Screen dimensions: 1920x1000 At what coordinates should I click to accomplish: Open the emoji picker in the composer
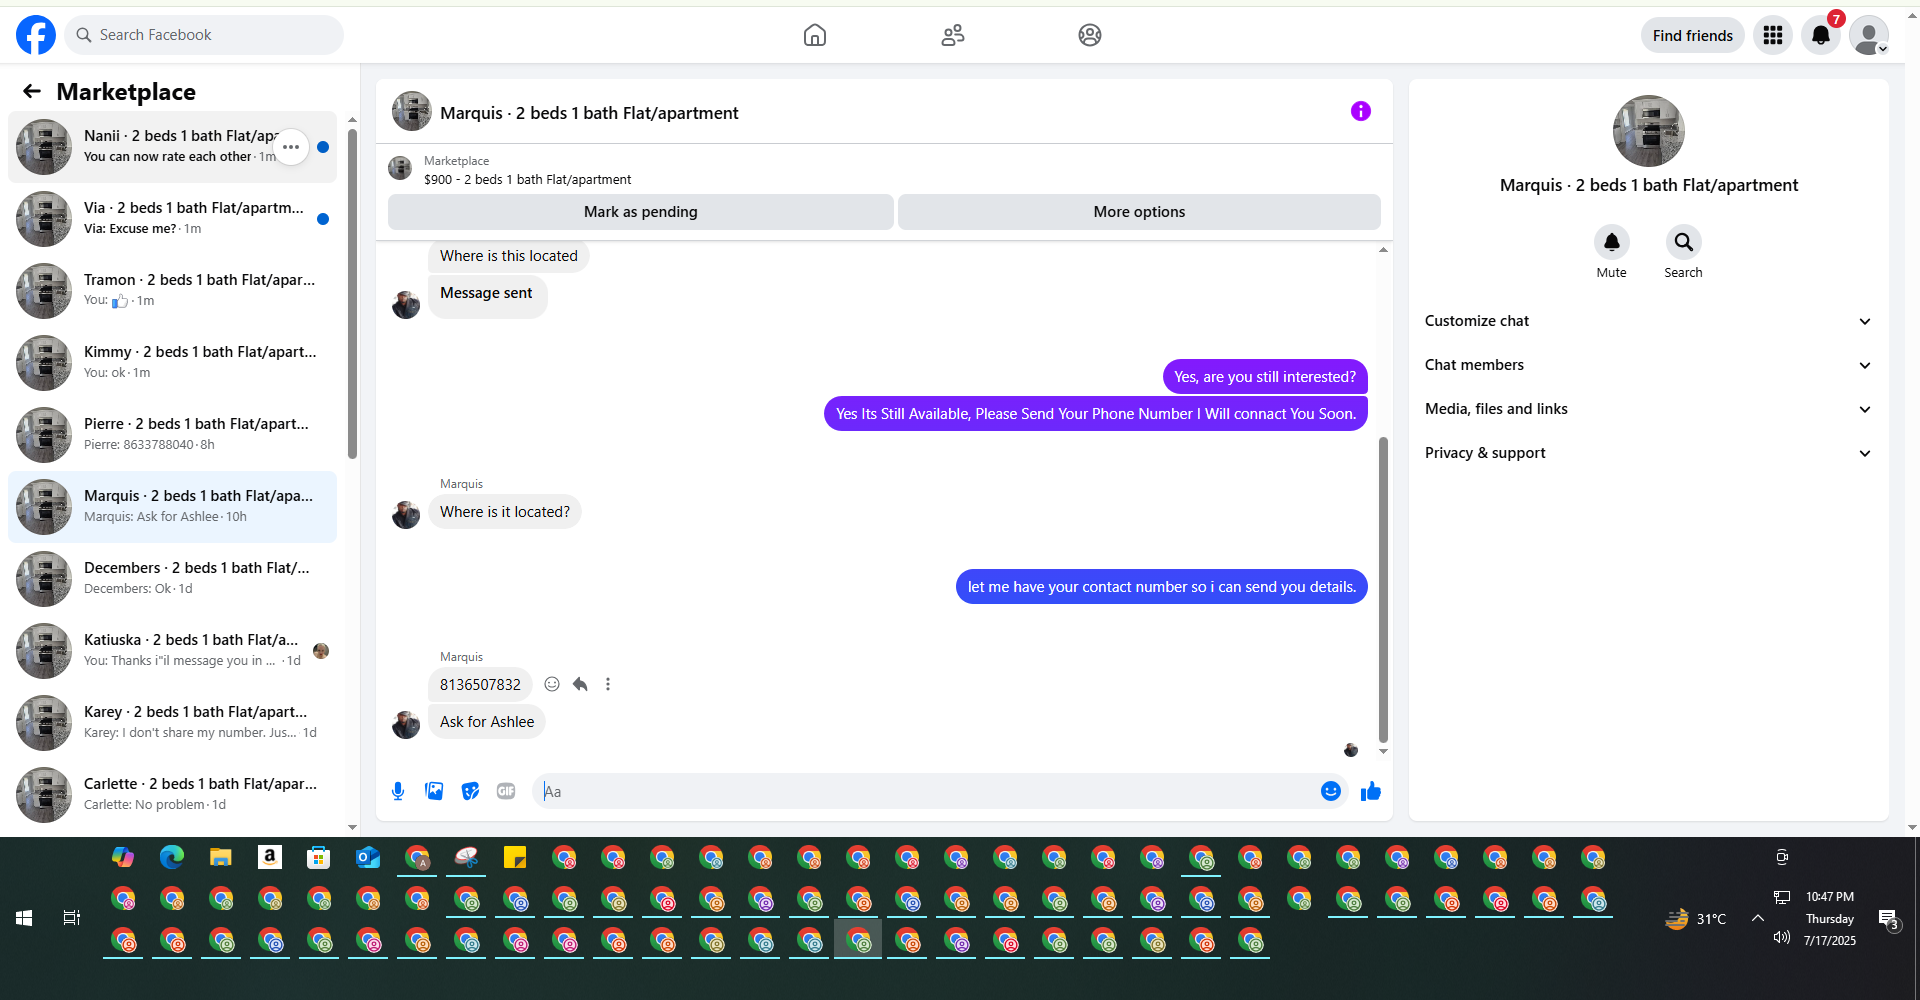coord(1331,791)
